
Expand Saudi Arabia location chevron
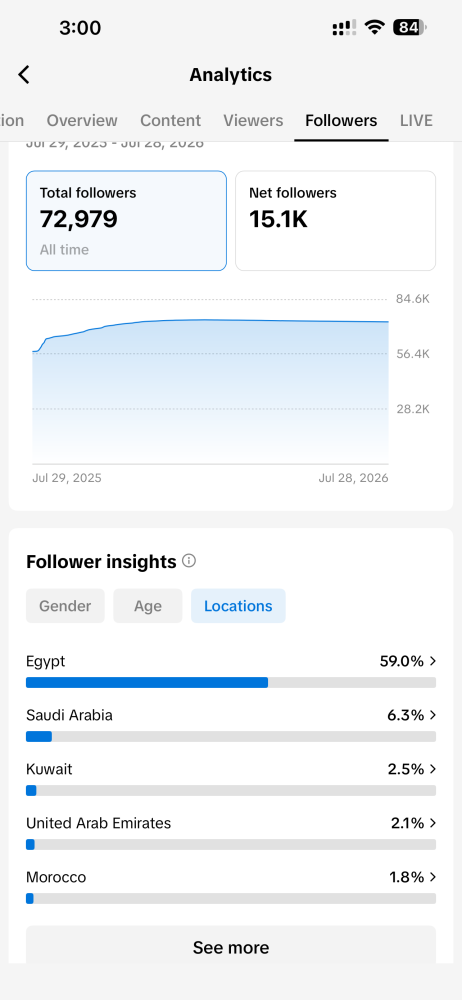pos(433,716)
